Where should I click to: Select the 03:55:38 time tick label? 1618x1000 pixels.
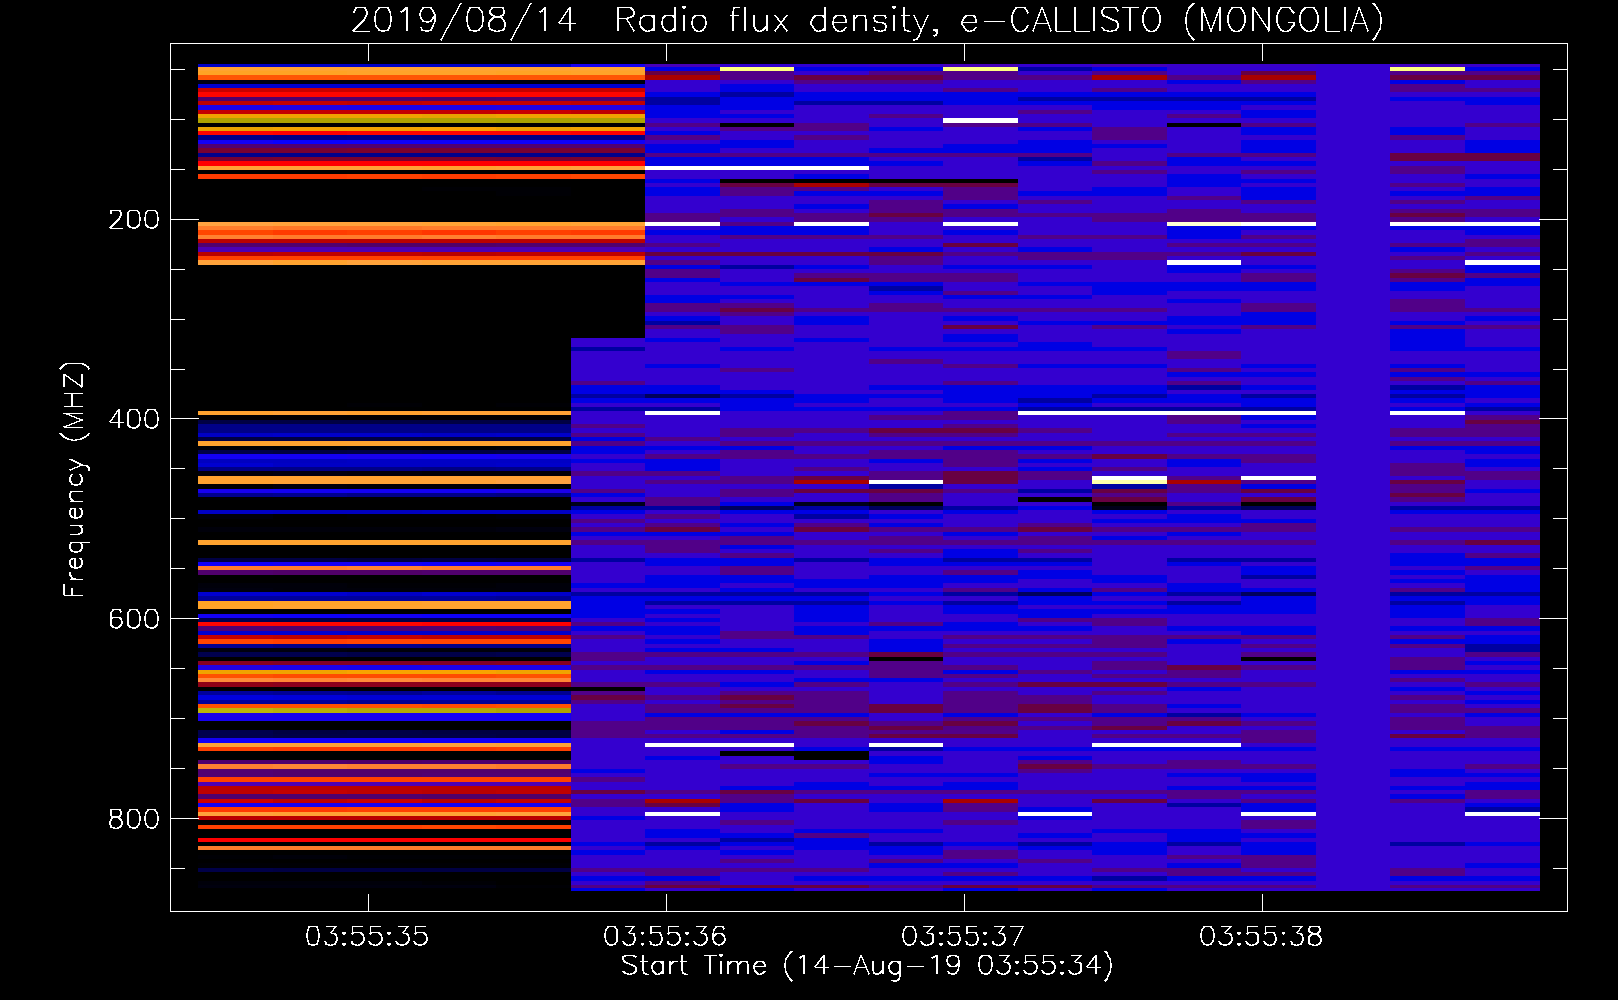1261,937
